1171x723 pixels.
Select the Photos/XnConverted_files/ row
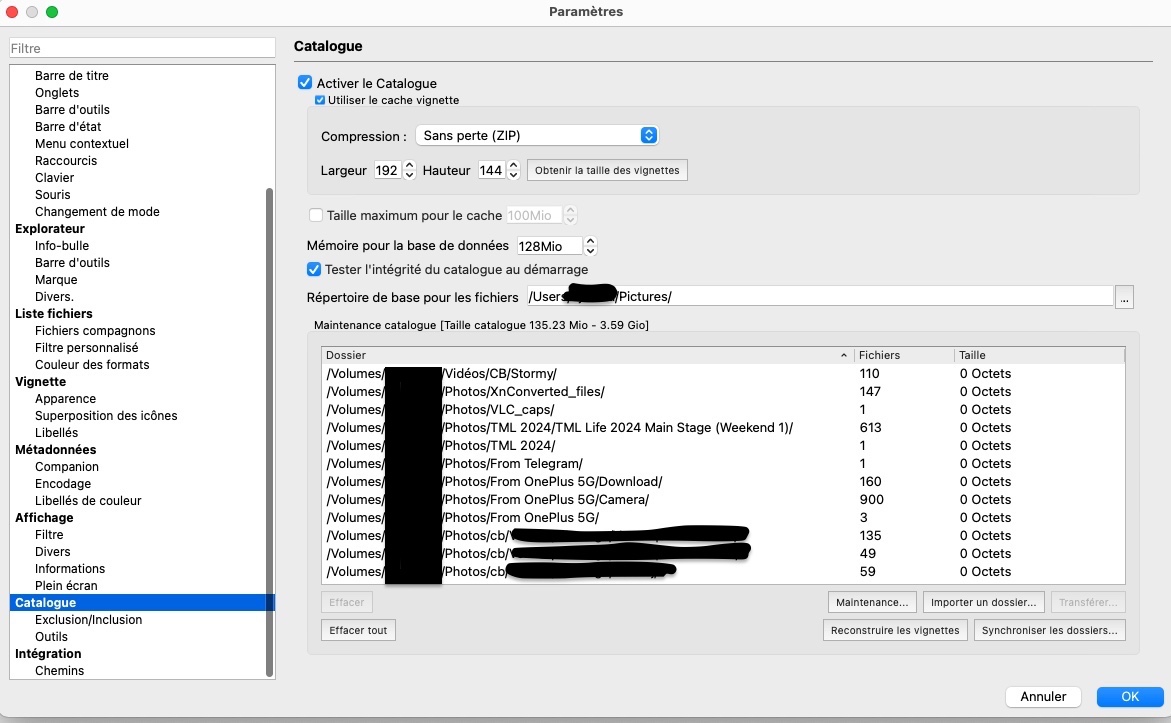(x=723, y=391)
